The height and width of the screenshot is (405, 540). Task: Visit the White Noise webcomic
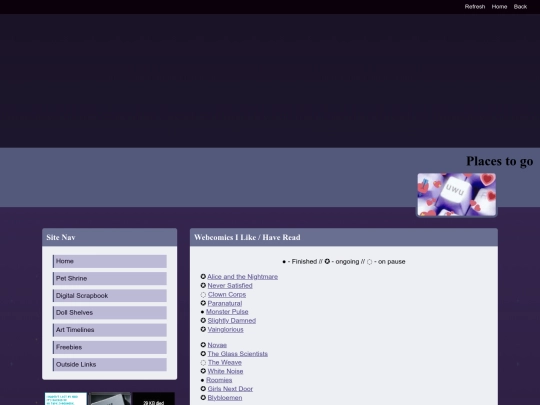click(x=225, y=371)
